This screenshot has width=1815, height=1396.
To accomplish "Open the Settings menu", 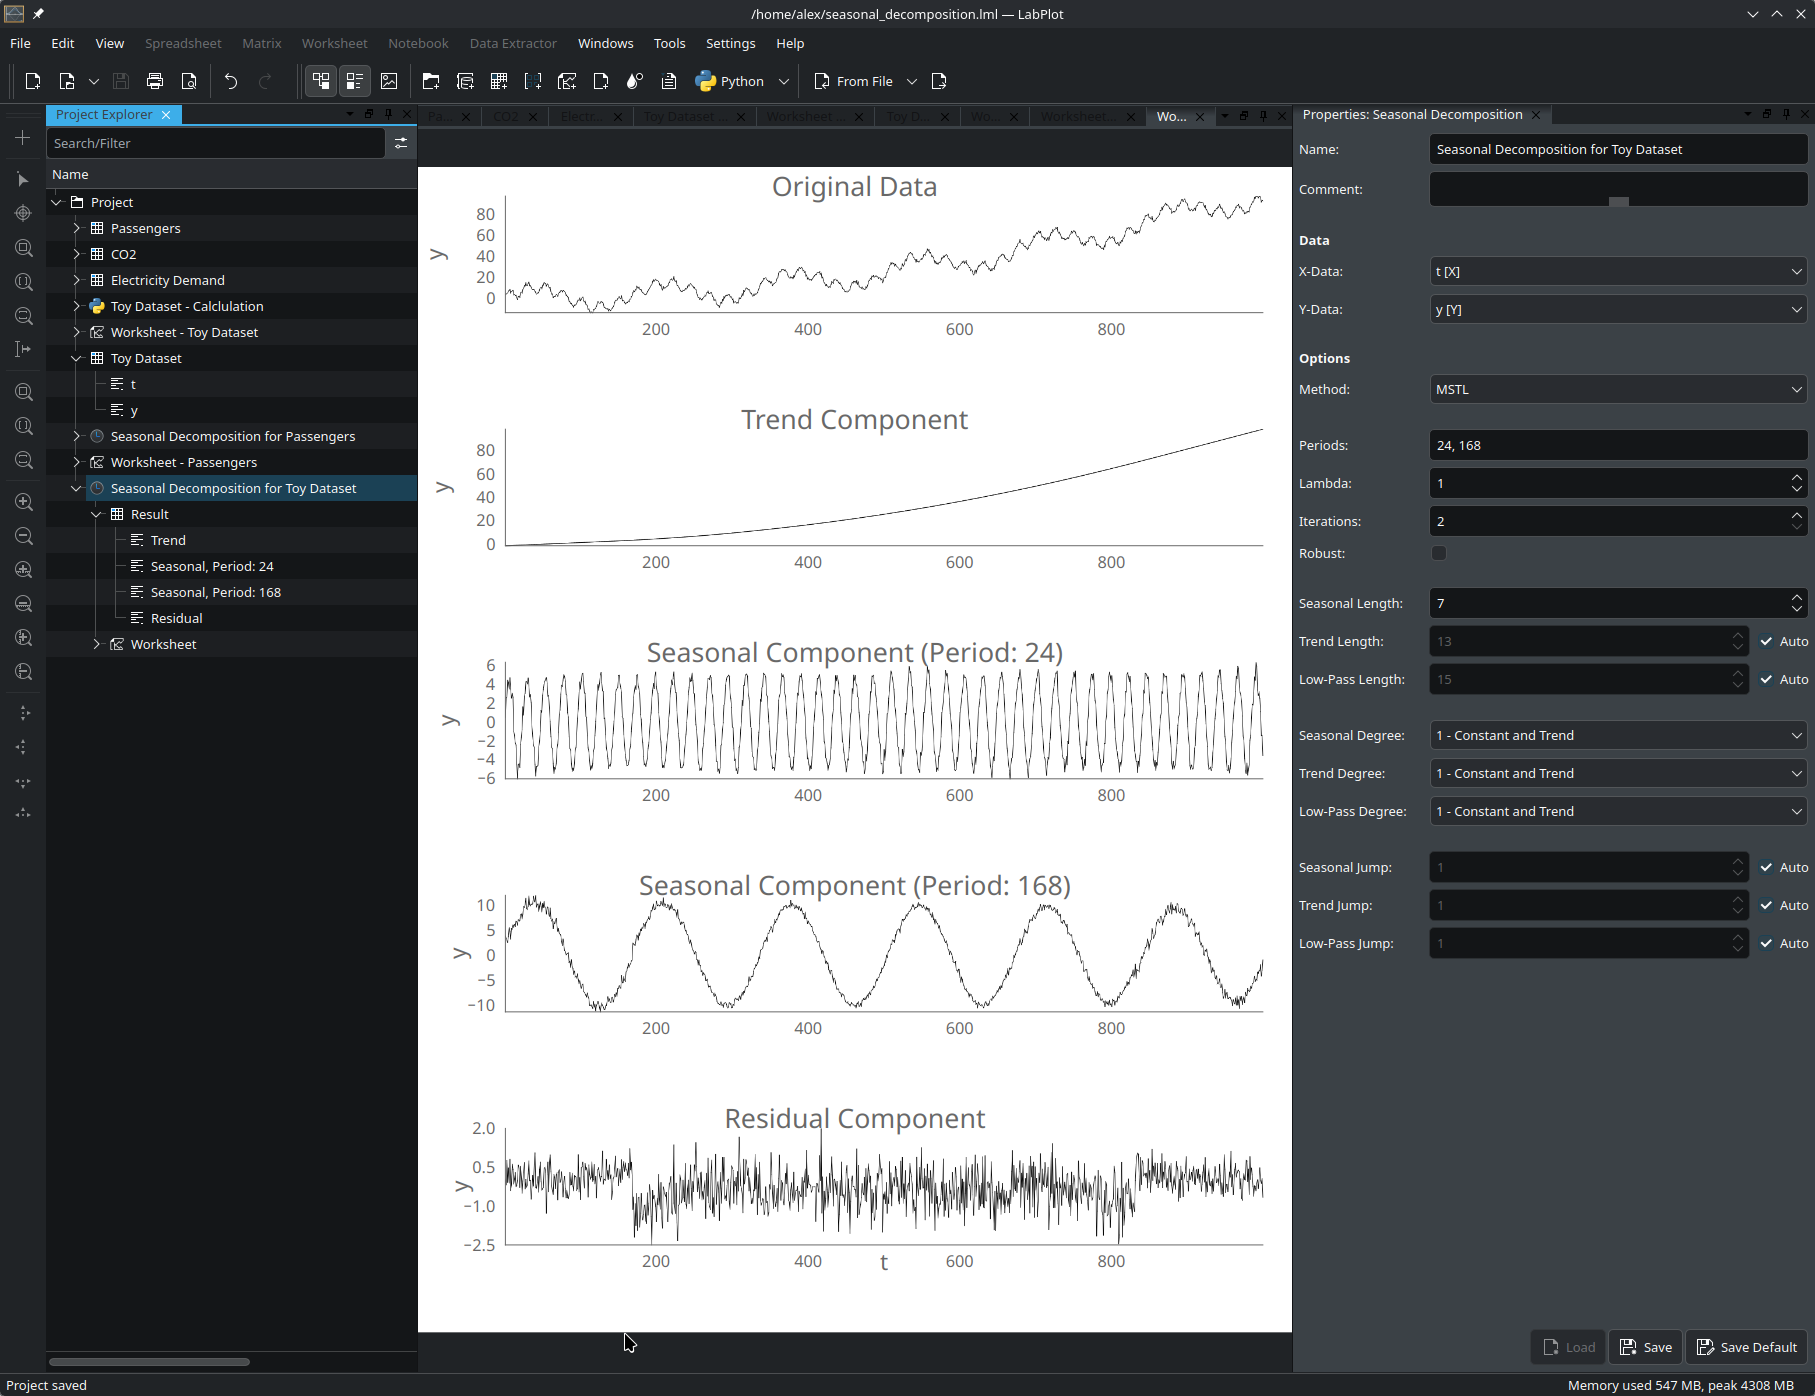I will pos(730,43).
